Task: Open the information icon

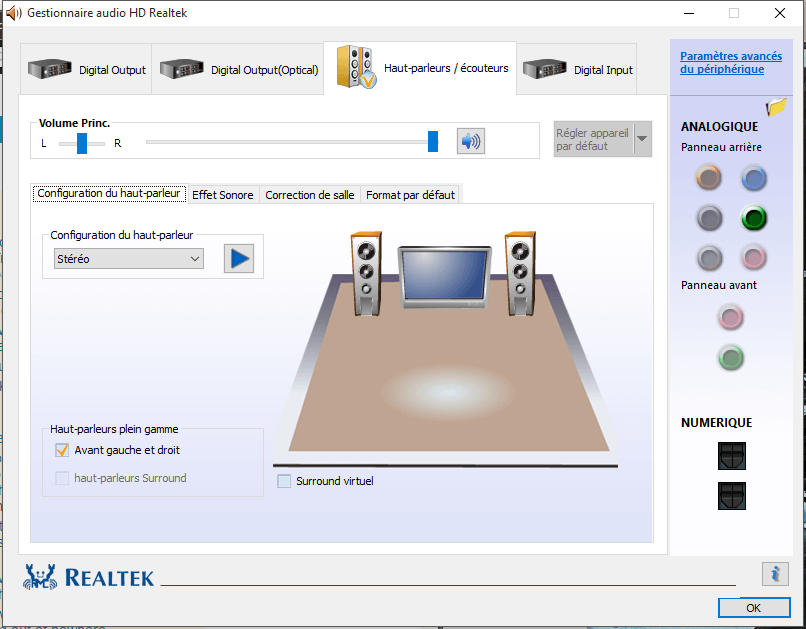Action: click(x=775, y=574)
